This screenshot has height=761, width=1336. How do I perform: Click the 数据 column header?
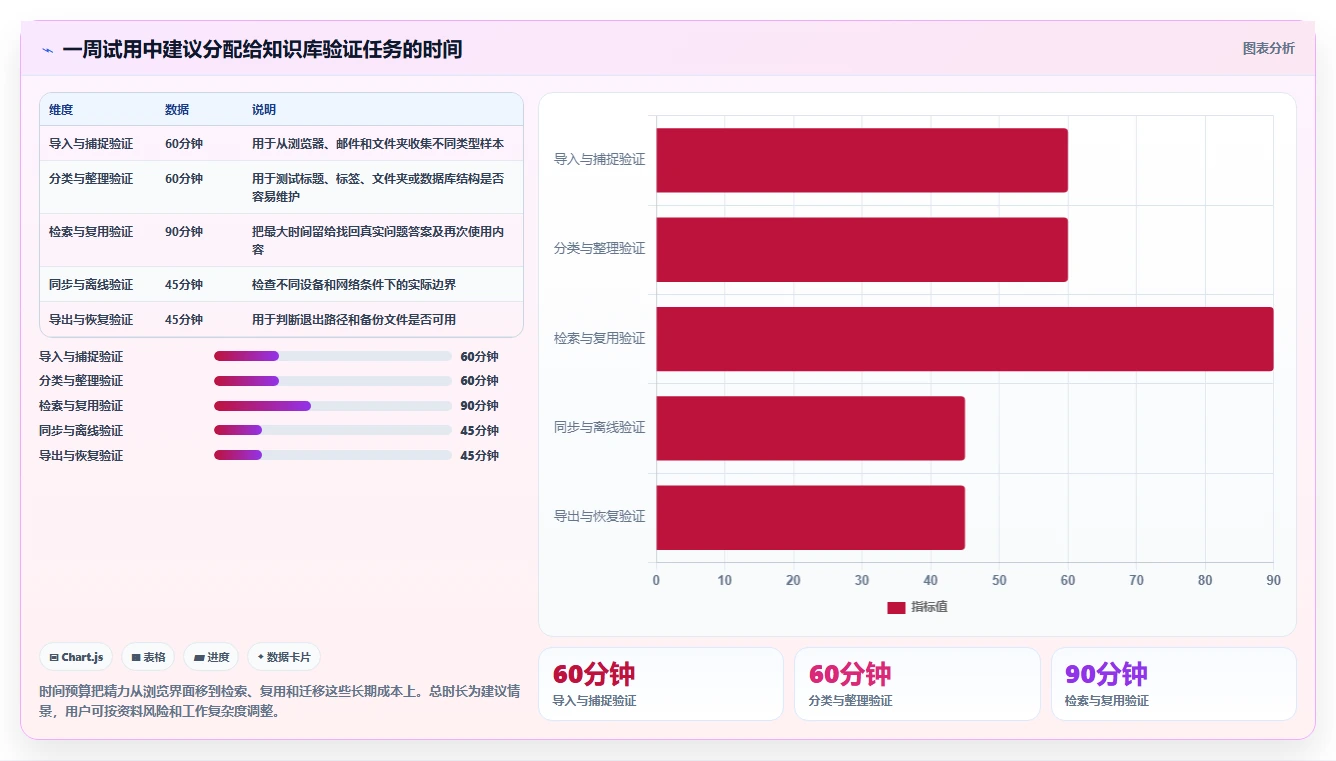pos(177,110)
